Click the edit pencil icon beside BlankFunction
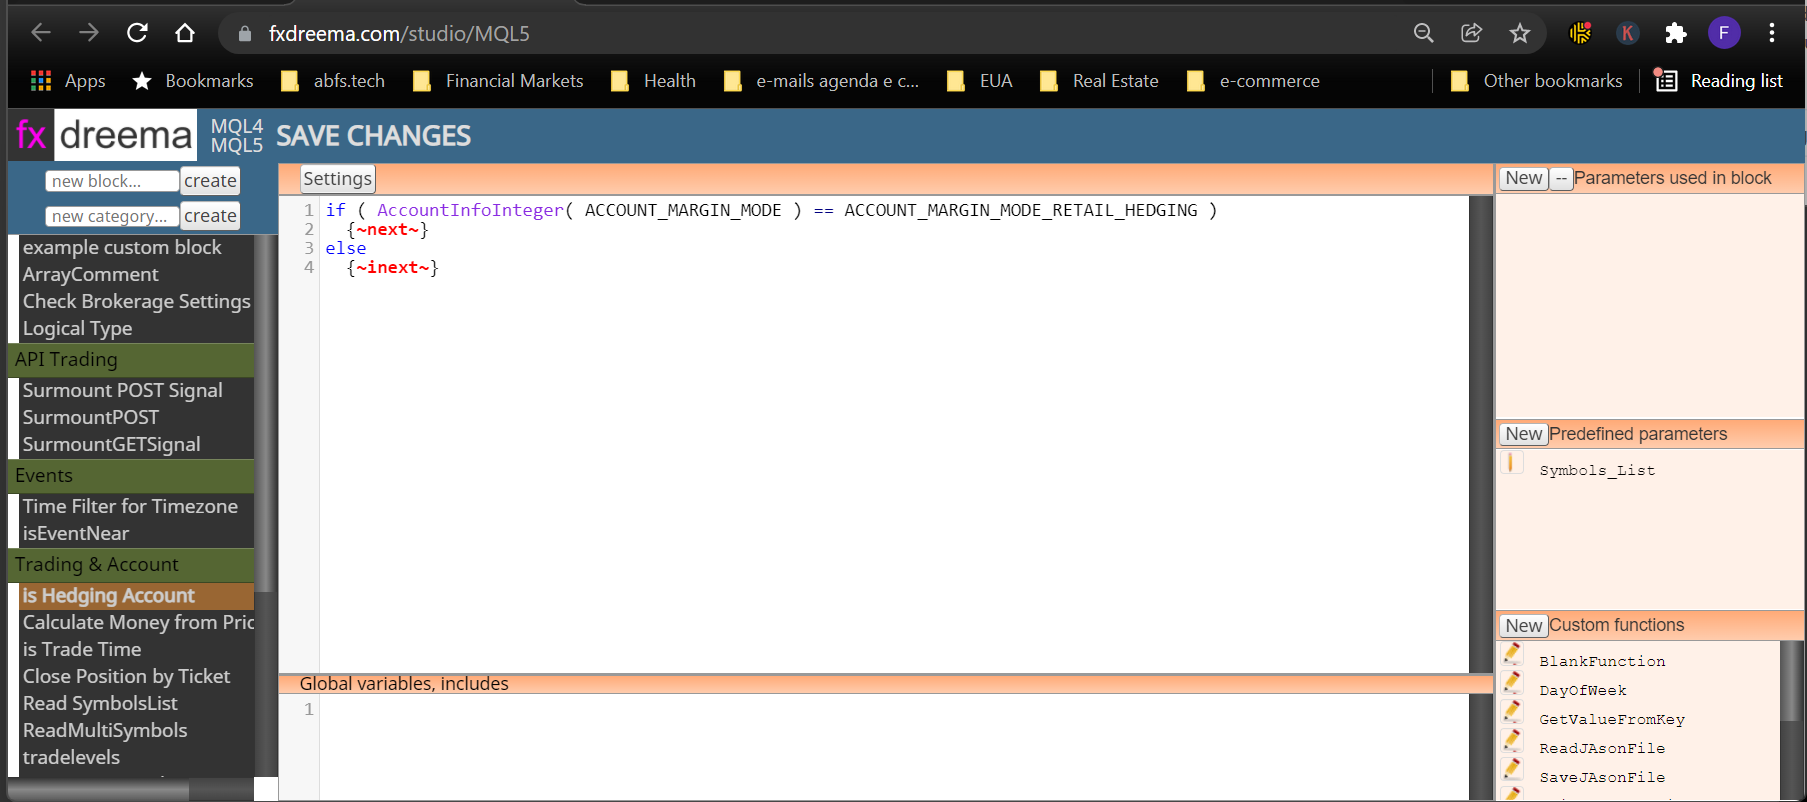The width and height of the screenshot is (1807, 802). (x=1512, y=655)
